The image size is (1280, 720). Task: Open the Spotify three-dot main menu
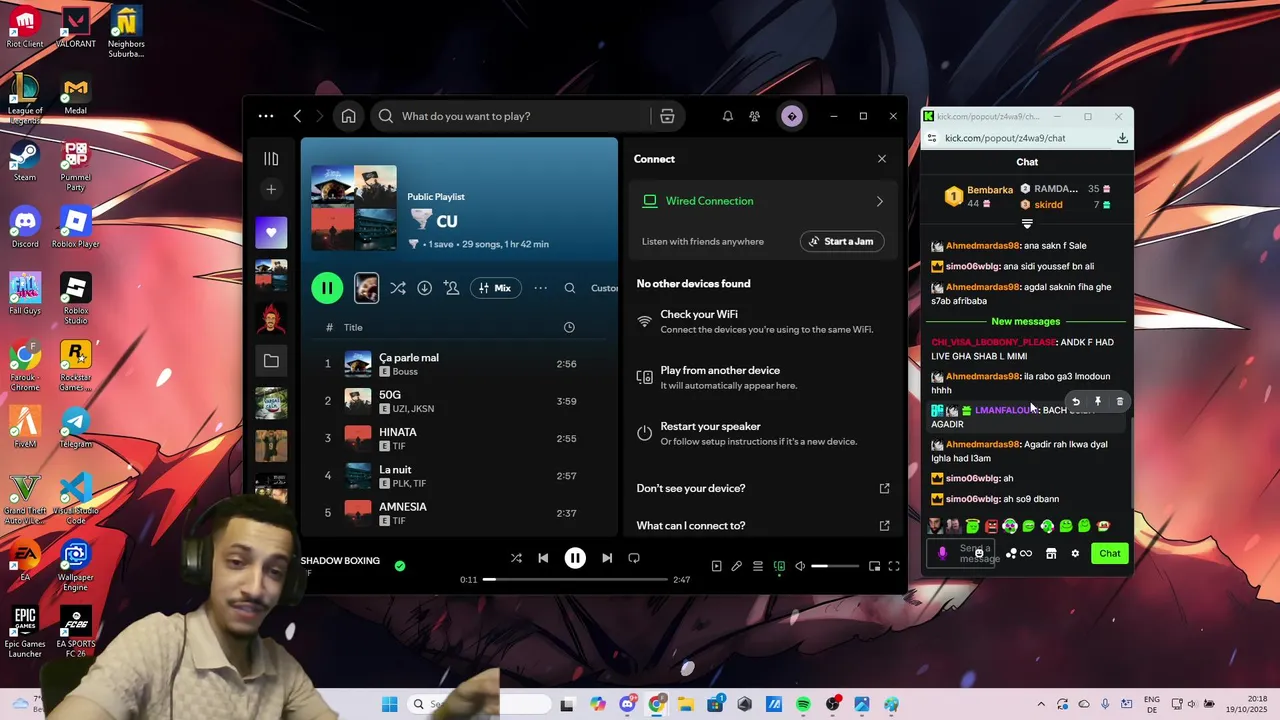[x=266, y=116]
